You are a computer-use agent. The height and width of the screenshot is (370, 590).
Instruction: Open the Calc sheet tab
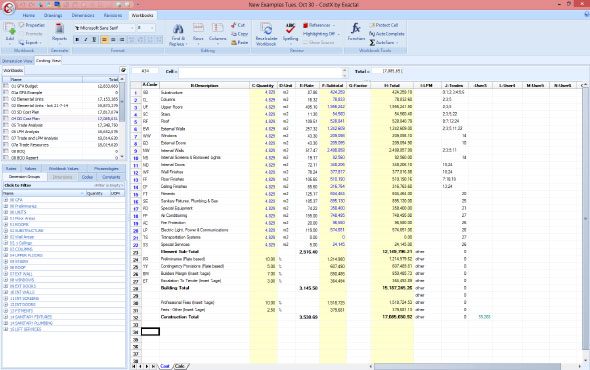(180, 366)
